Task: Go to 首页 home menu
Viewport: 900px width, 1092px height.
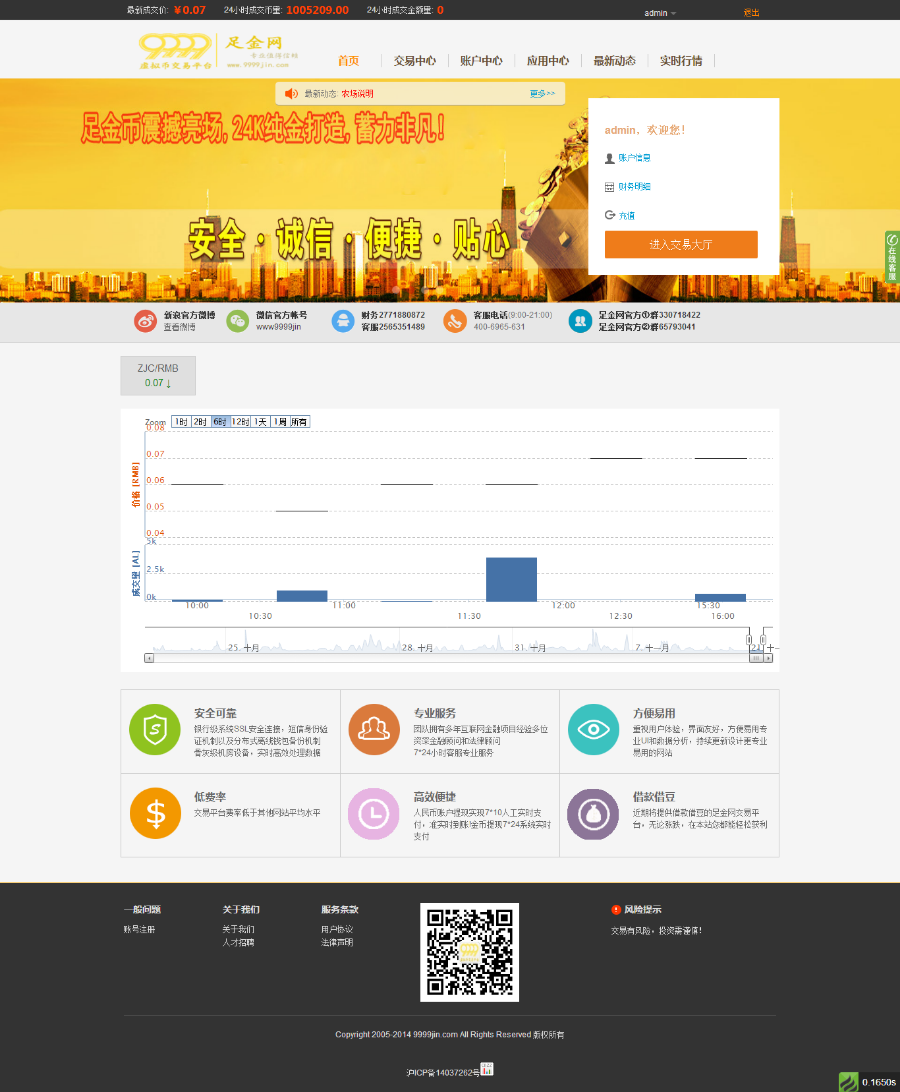Action: [348, 61]
